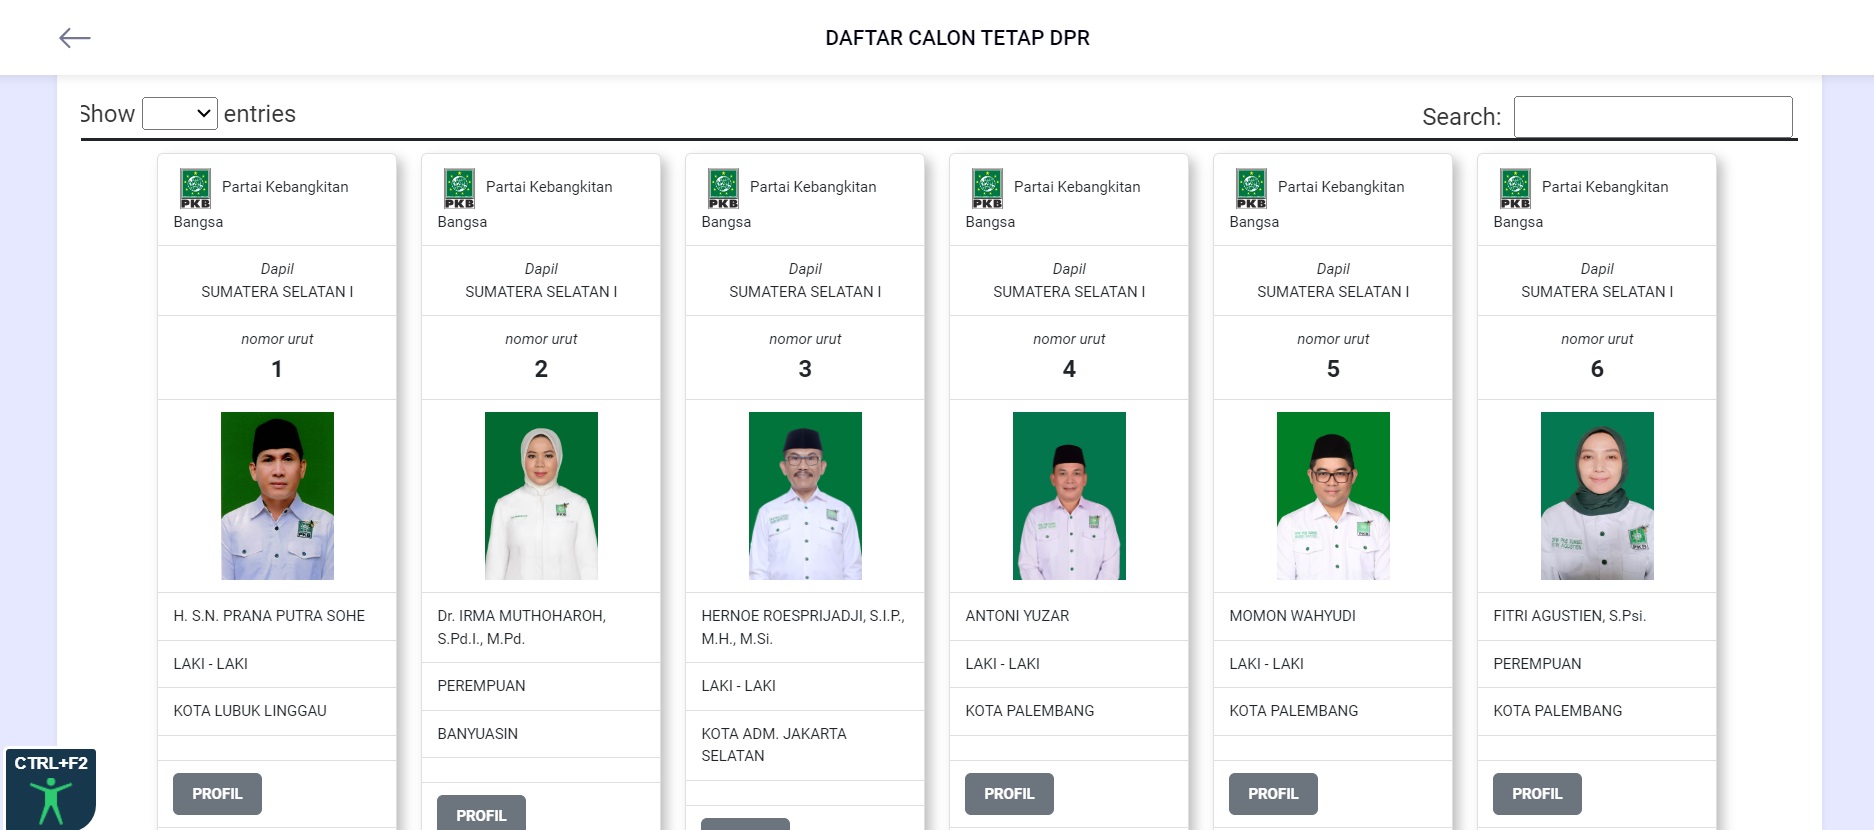Click nomor urut 4 number

tap(1069, 369)
